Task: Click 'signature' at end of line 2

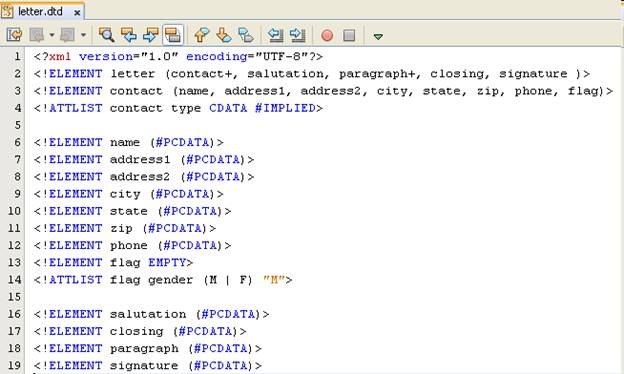Action: [533, 74]
